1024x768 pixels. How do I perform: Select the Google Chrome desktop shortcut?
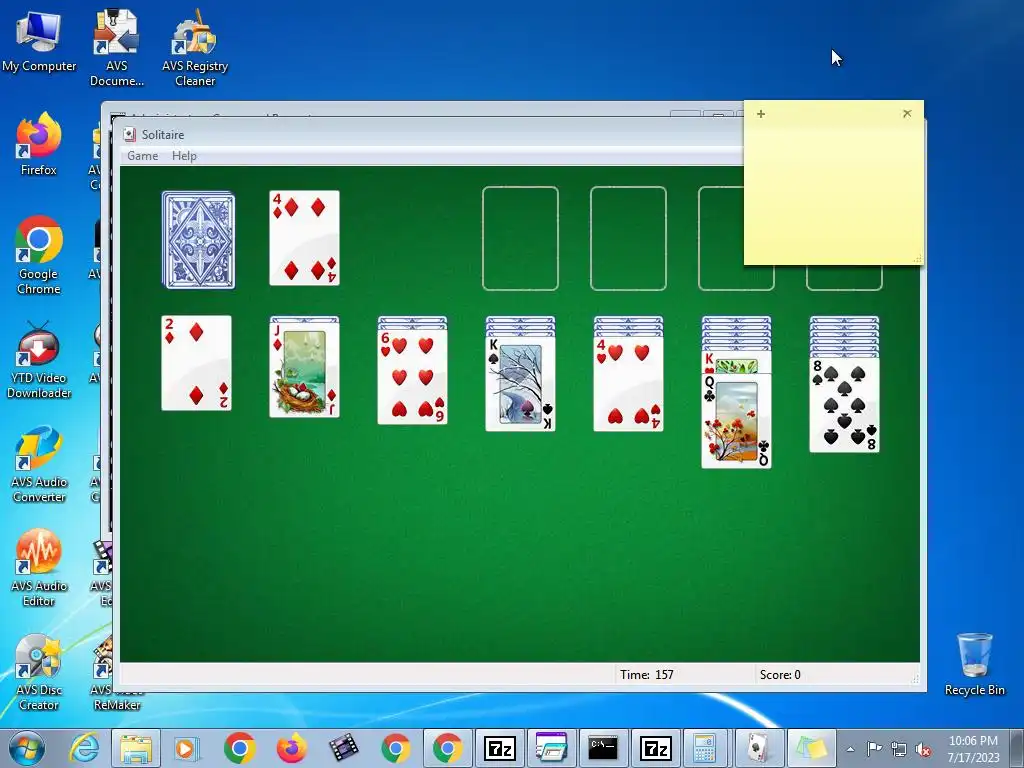click(x=39, y=255)
